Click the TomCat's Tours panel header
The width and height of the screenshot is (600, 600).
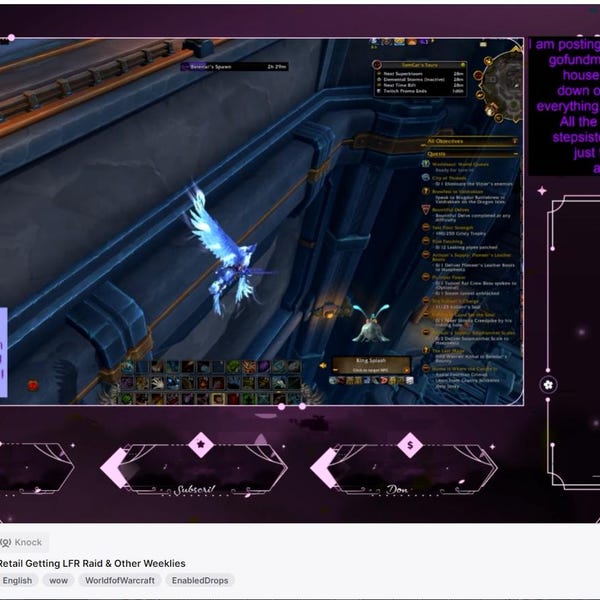click(419, 65)
